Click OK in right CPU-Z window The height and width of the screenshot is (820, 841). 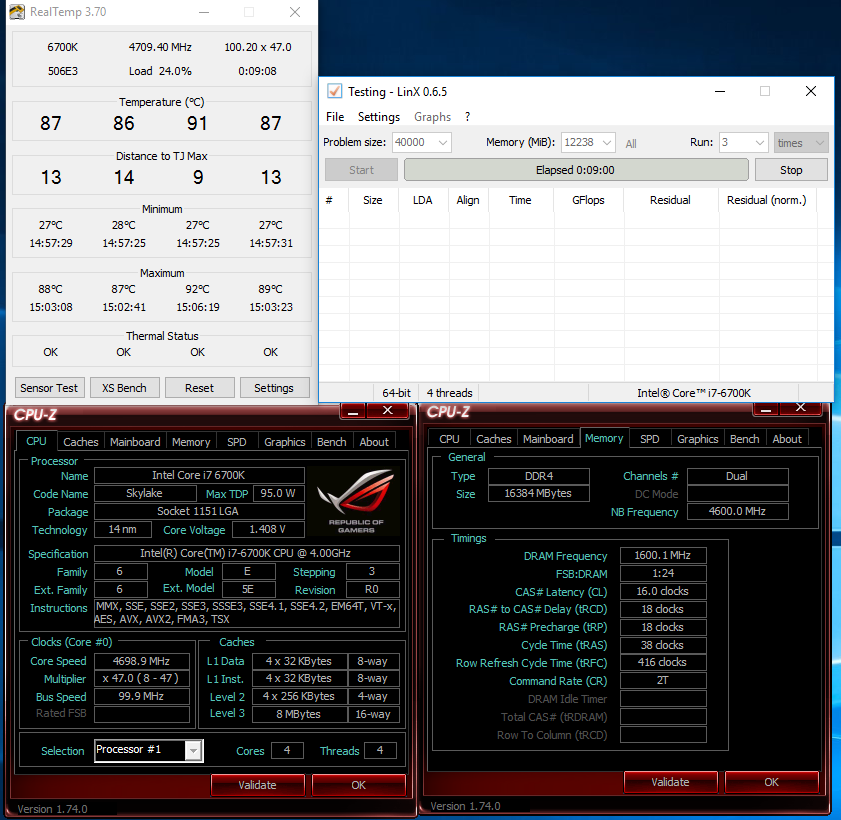771,782
